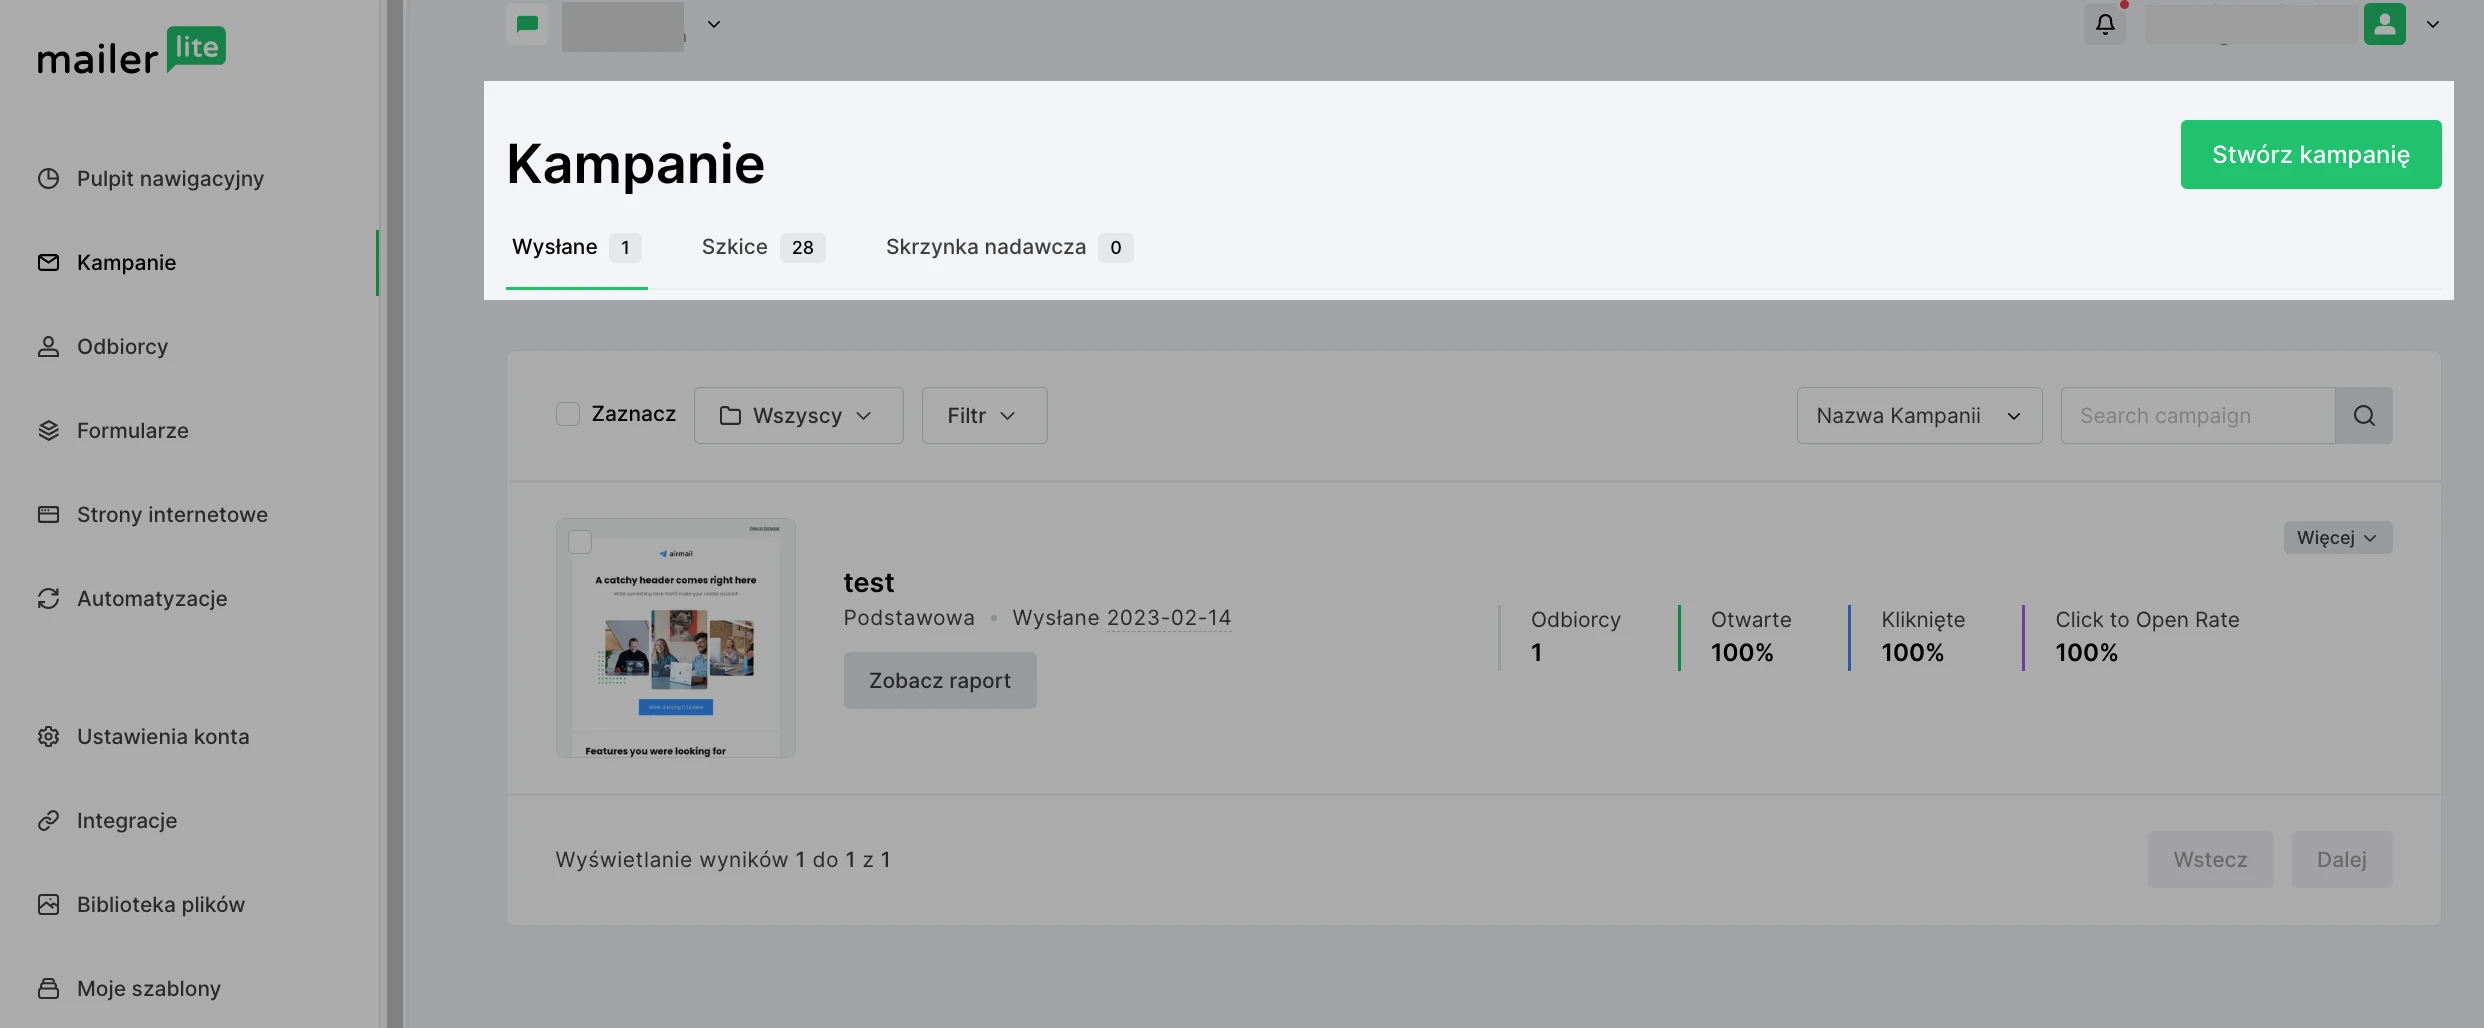Screen dimensions: 2484x1028
Task: Check the test campaign thumbnail checkbox
Action: click(580, 542)
